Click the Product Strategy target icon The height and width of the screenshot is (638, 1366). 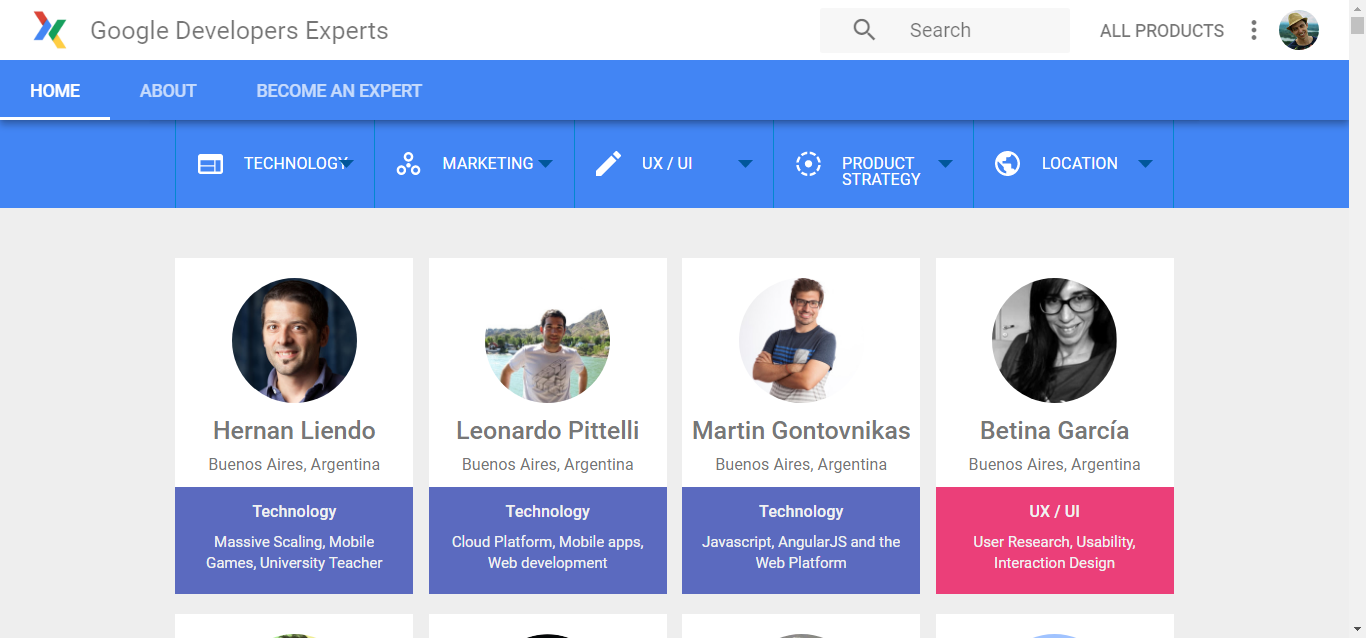point(808,164)
